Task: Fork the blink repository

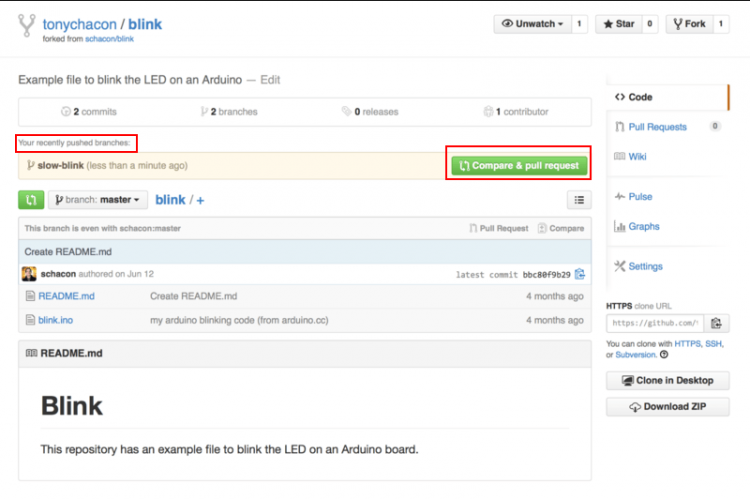Action: click(x=689, y=24)
